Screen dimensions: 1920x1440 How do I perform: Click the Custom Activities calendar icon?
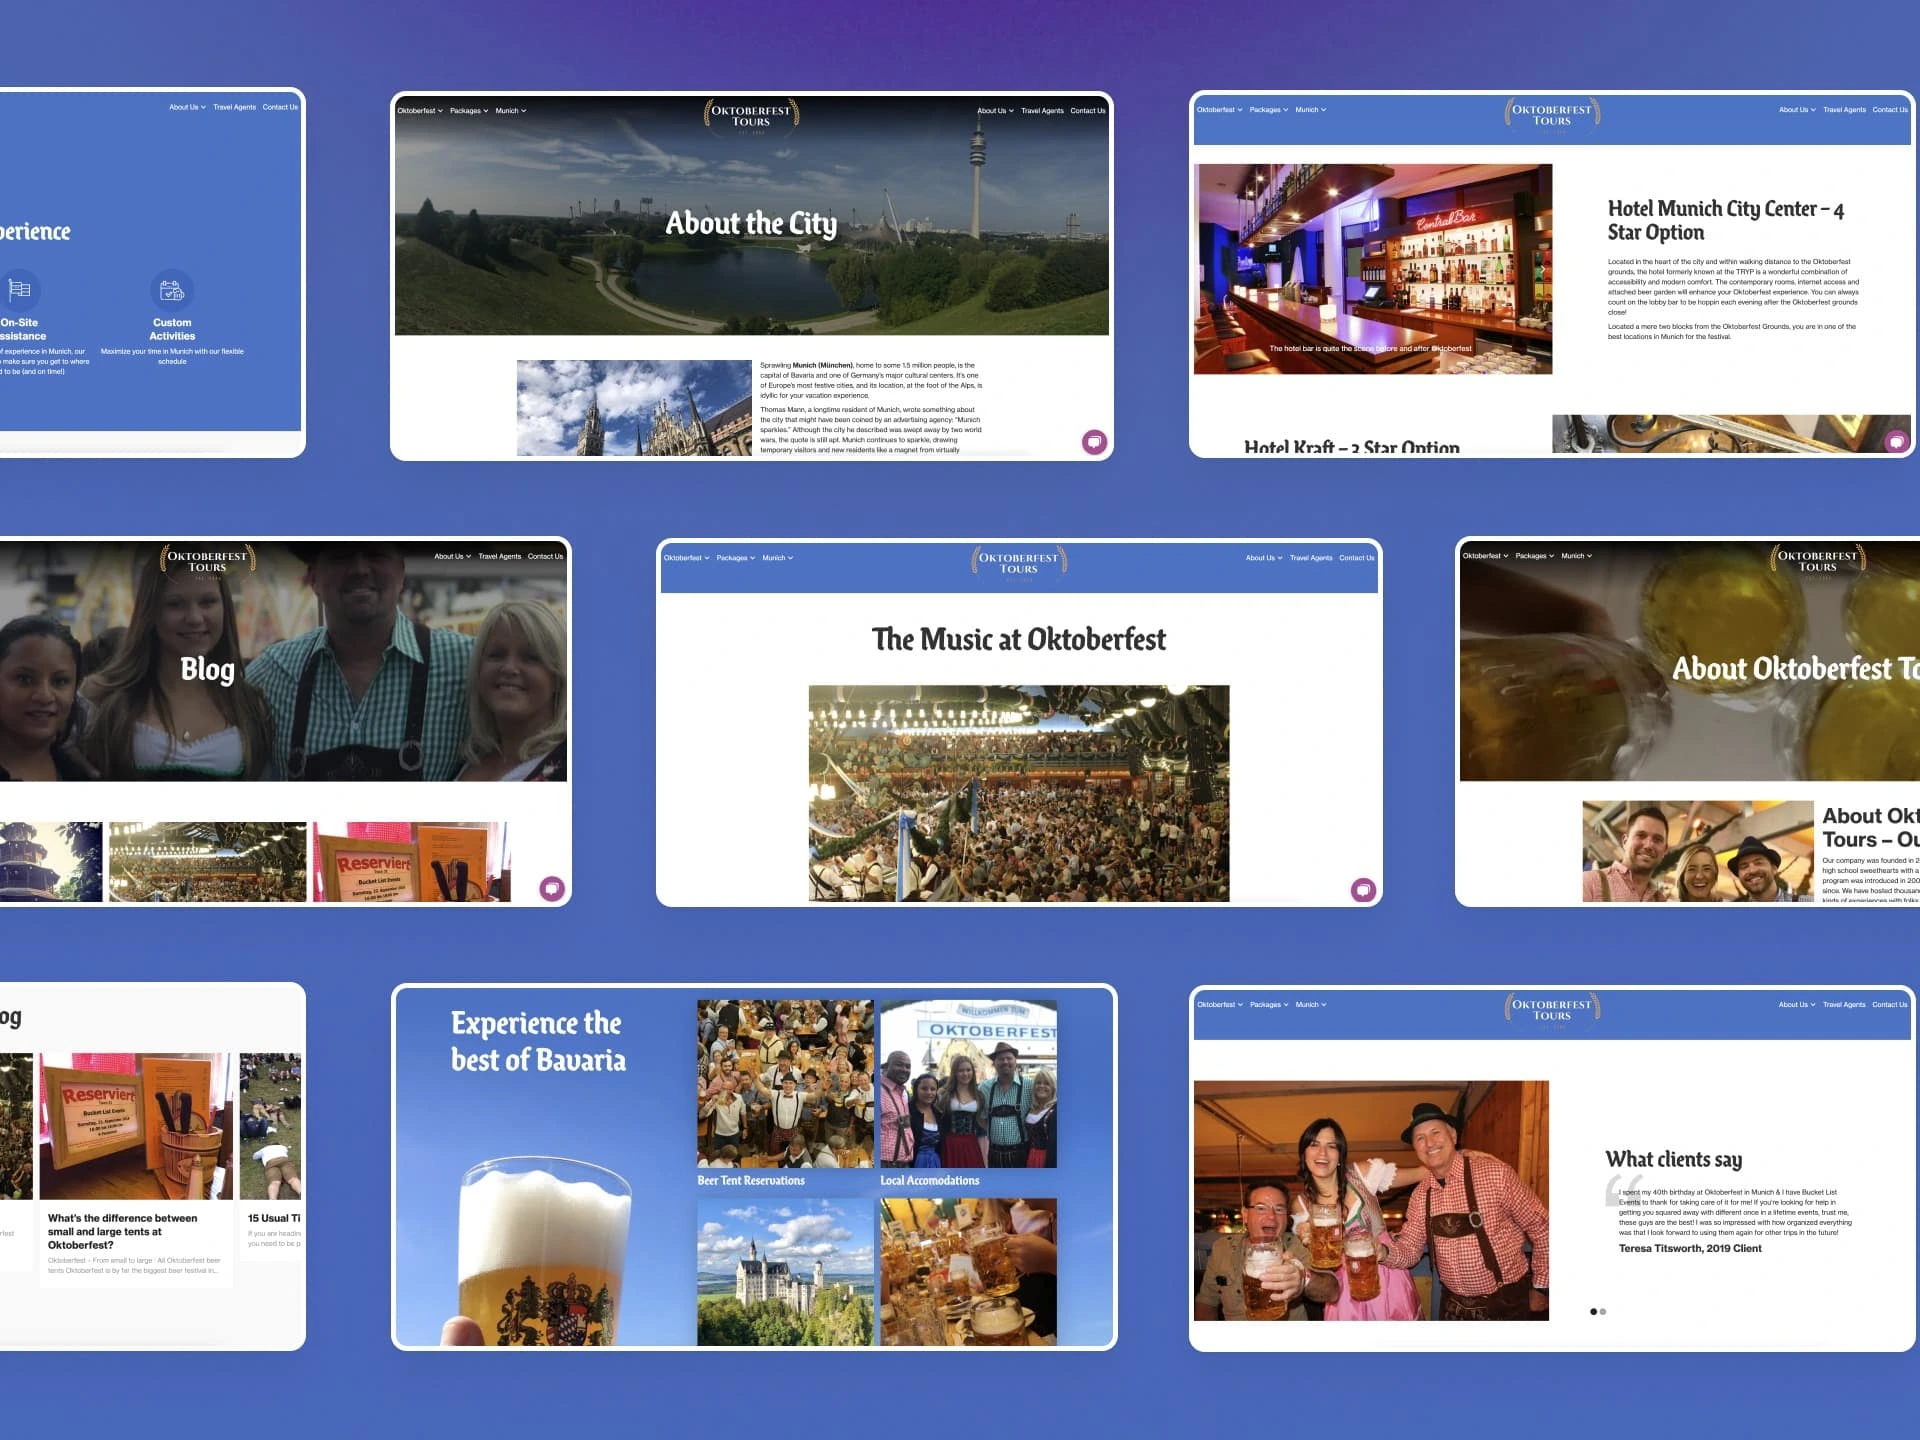172,290
